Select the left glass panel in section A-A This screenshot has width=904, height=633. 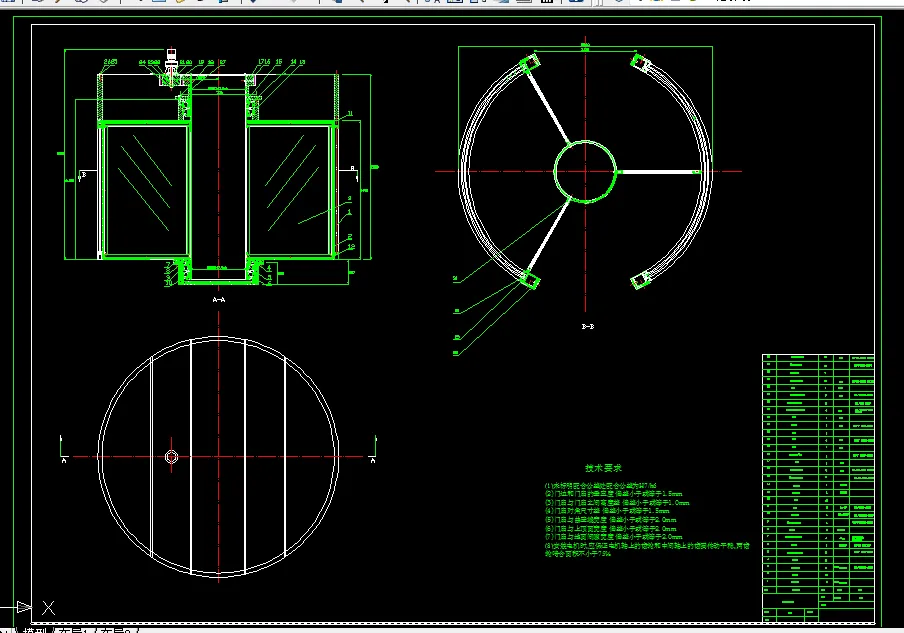pos(146,190)
